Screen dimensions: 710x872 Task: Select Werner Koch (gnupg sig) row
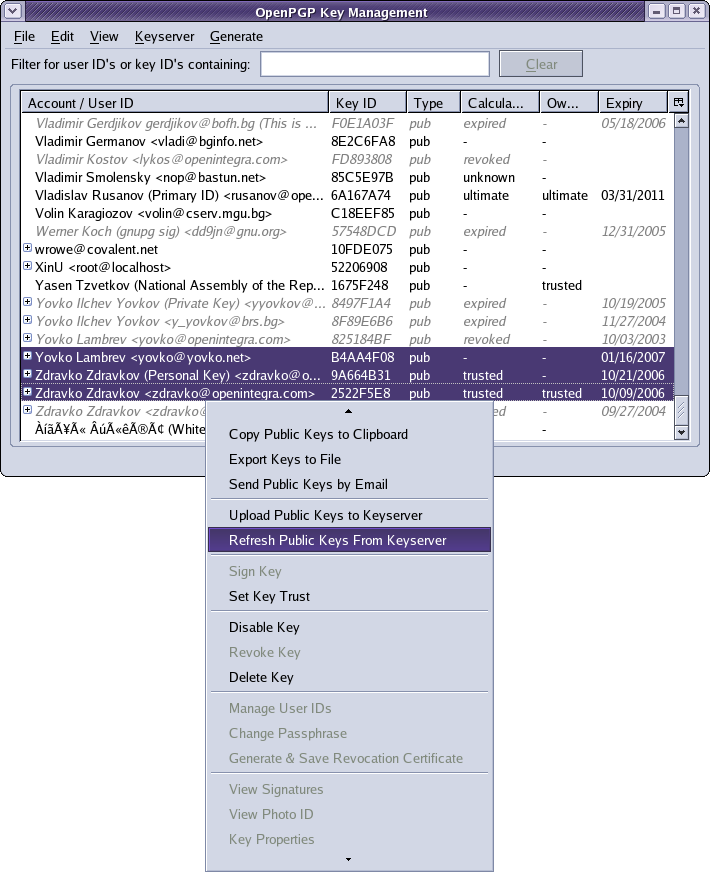(x=347, y=231)
